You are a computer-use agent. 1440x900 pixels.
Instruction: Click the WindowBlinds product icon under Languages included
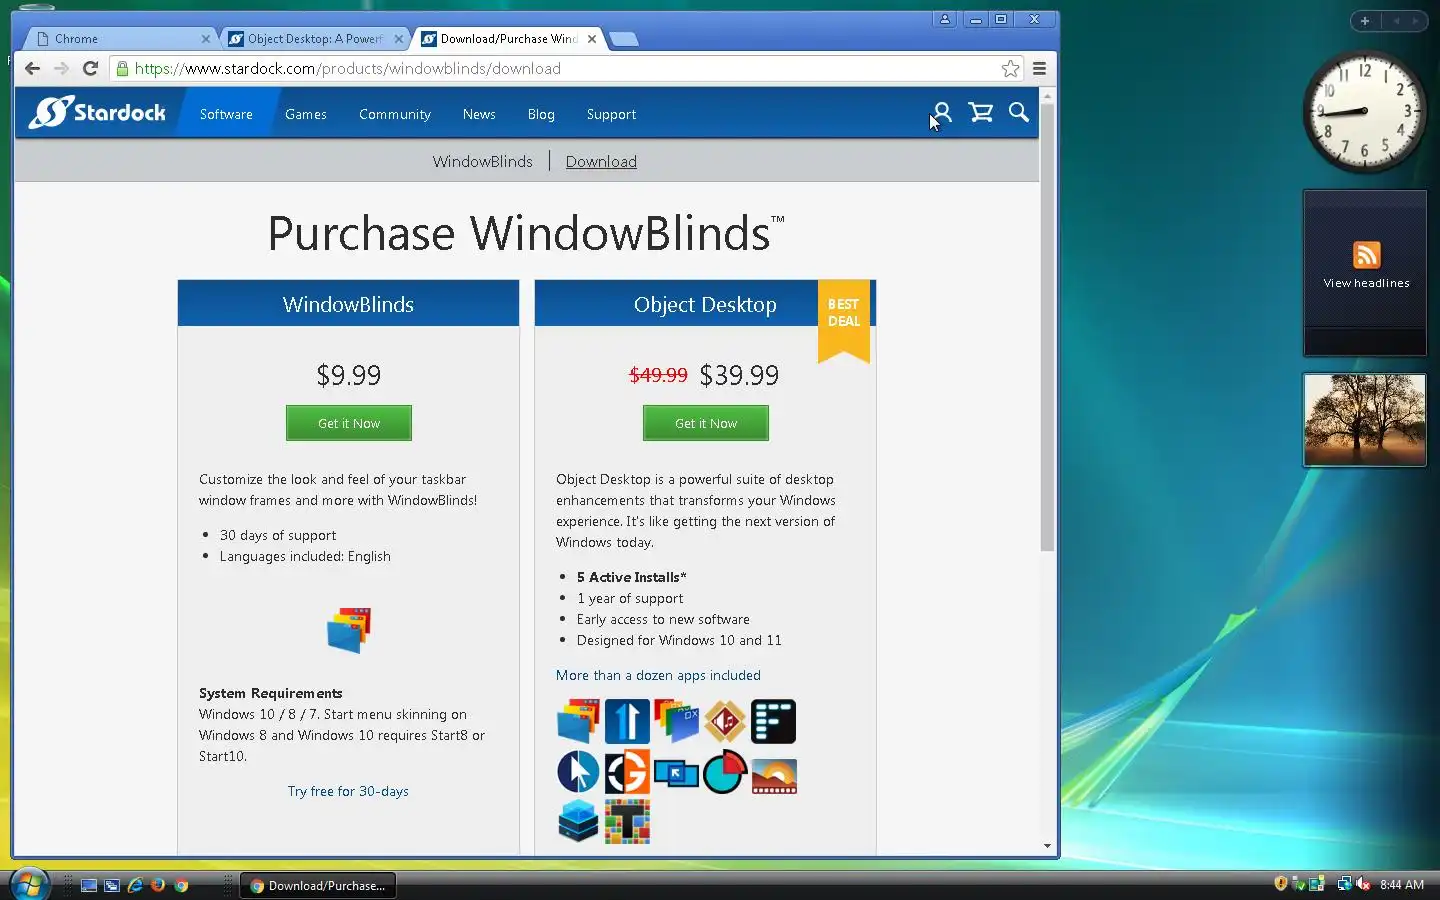(x=349, y=630)
